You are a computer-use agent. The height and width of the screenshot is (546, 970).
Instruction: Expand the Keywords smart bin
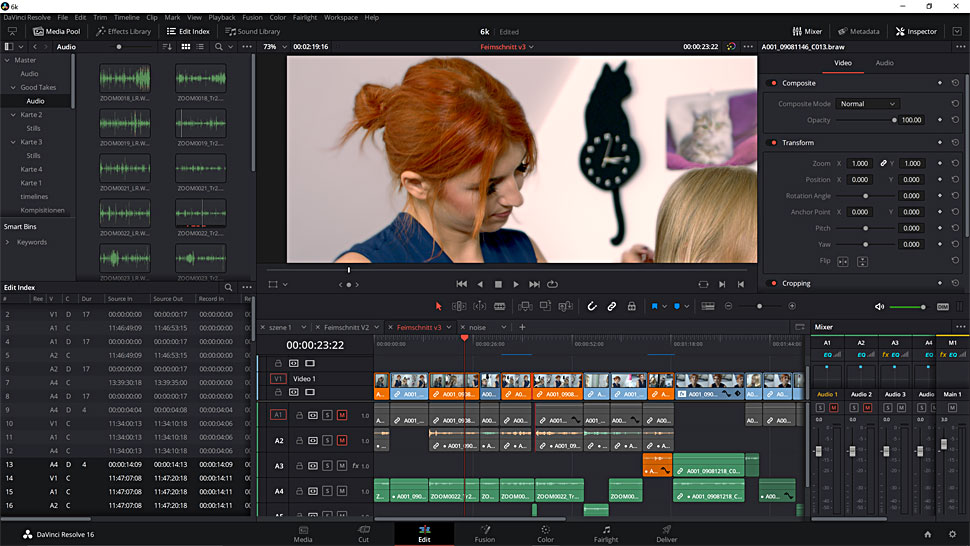point(8,242)
